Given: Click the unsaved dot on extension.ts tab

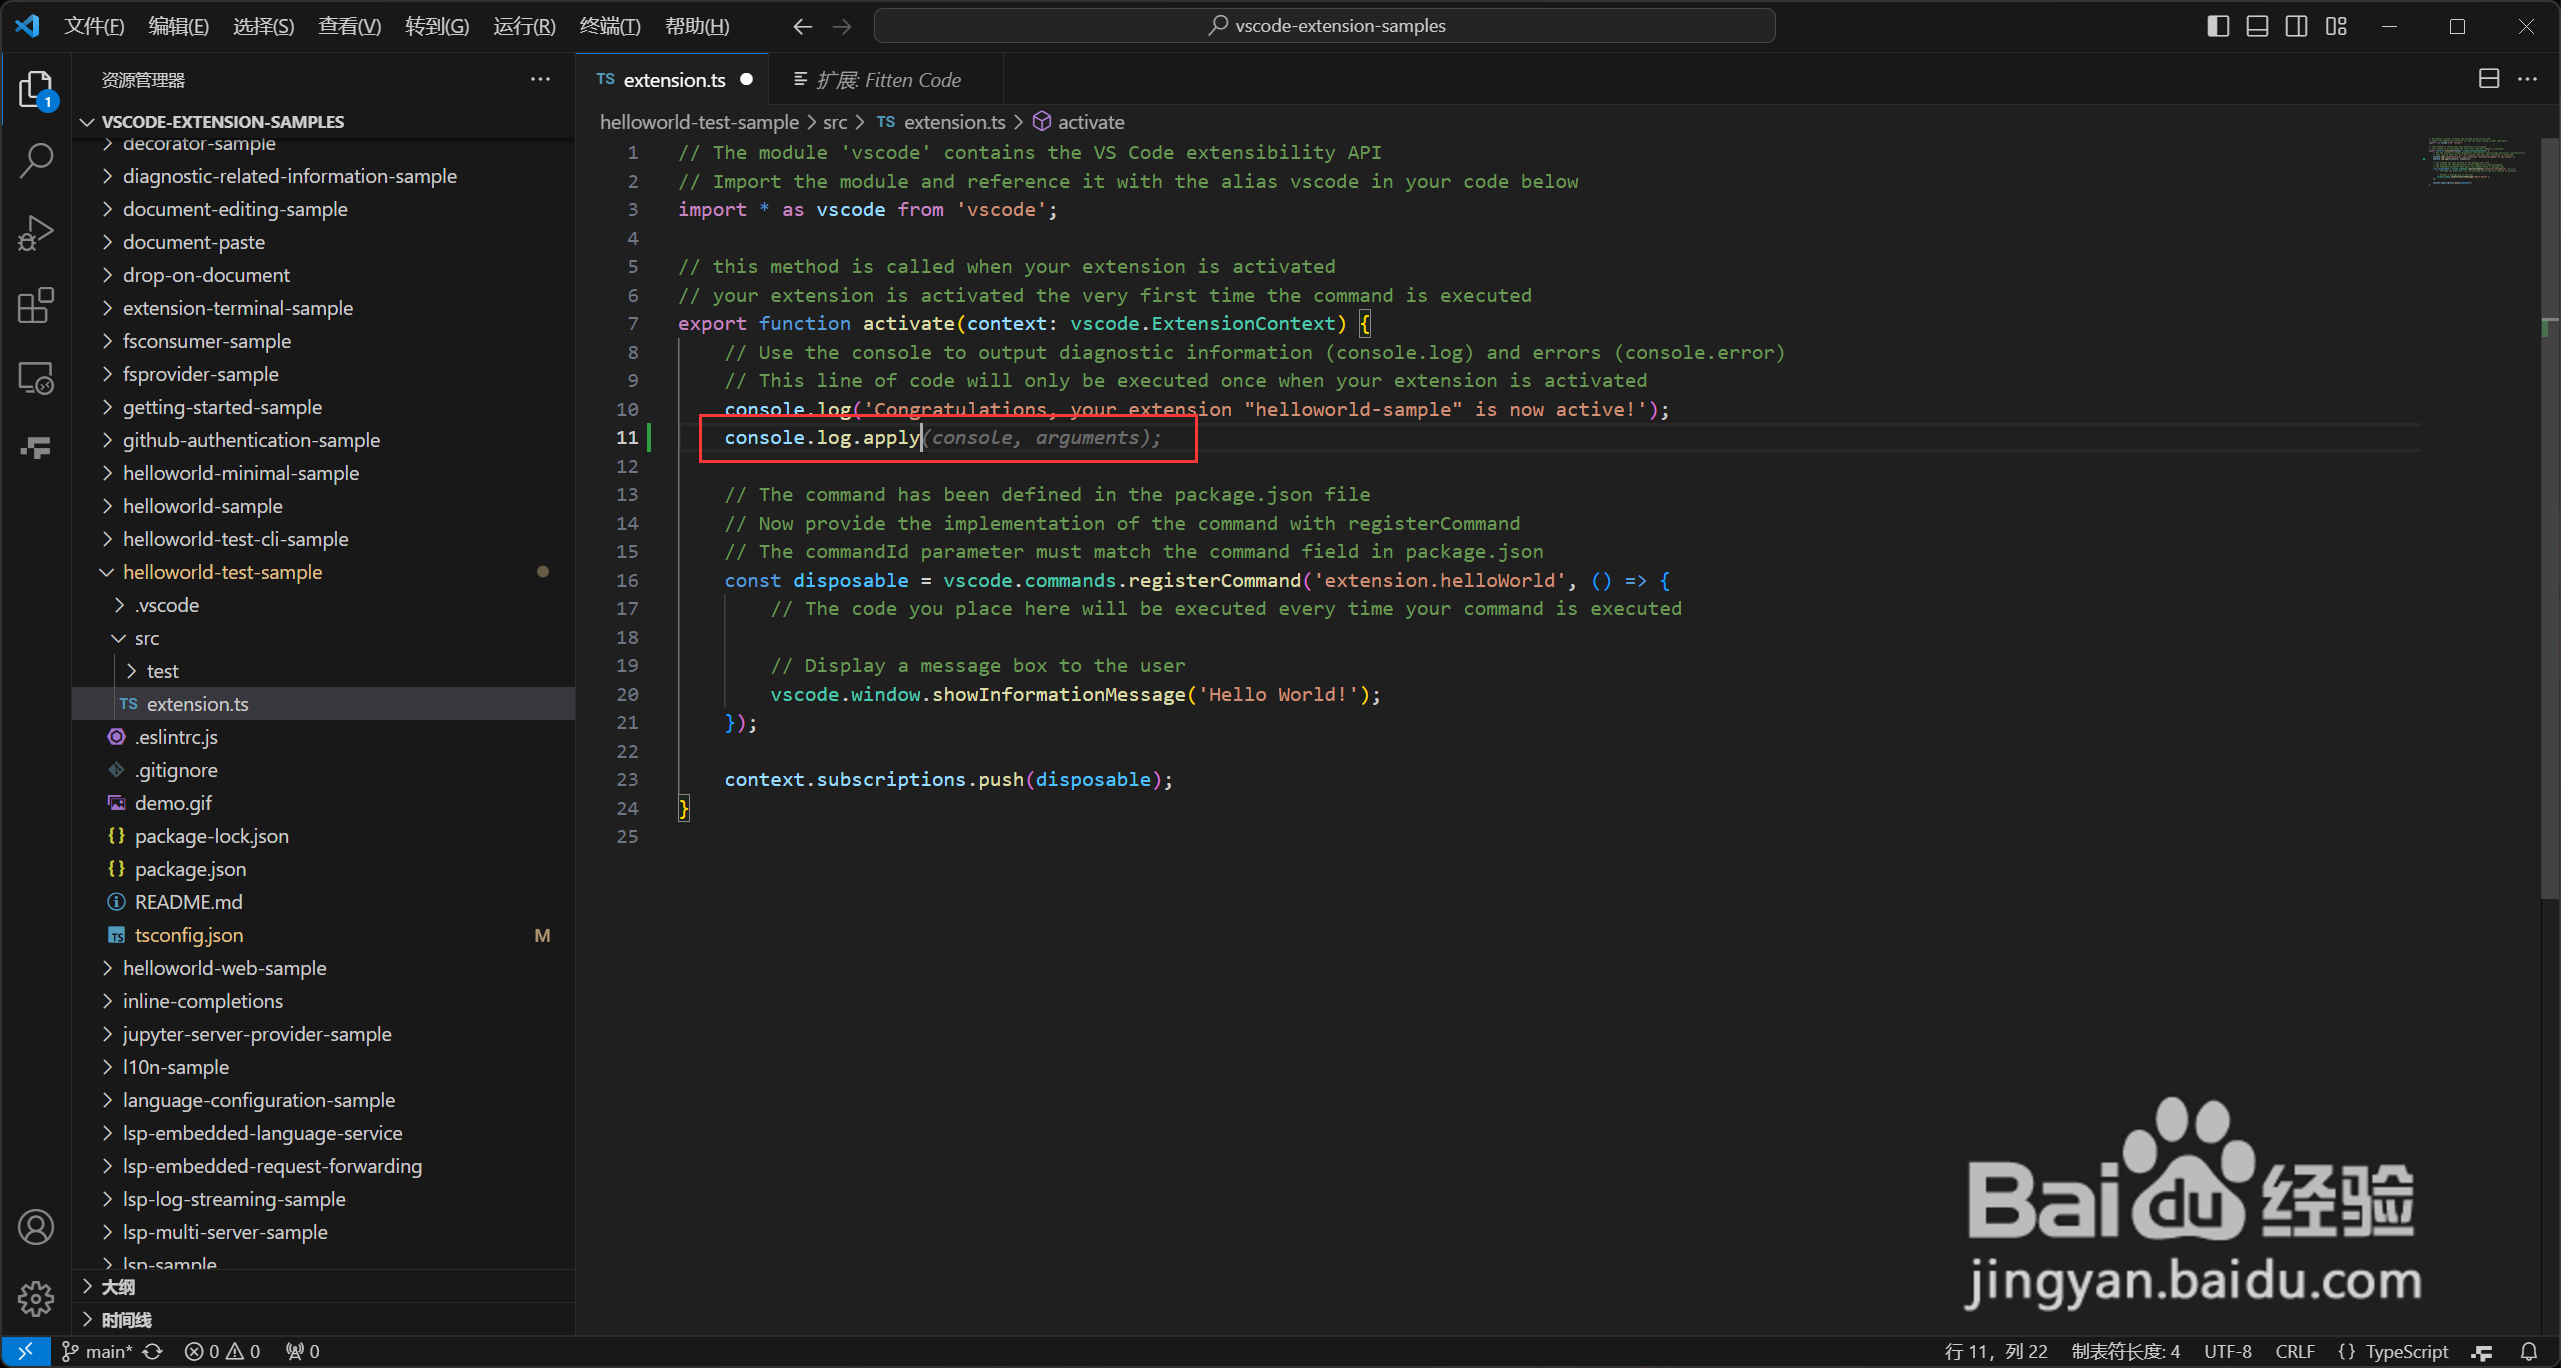Looking at the screenshot, I should point(746,79).
